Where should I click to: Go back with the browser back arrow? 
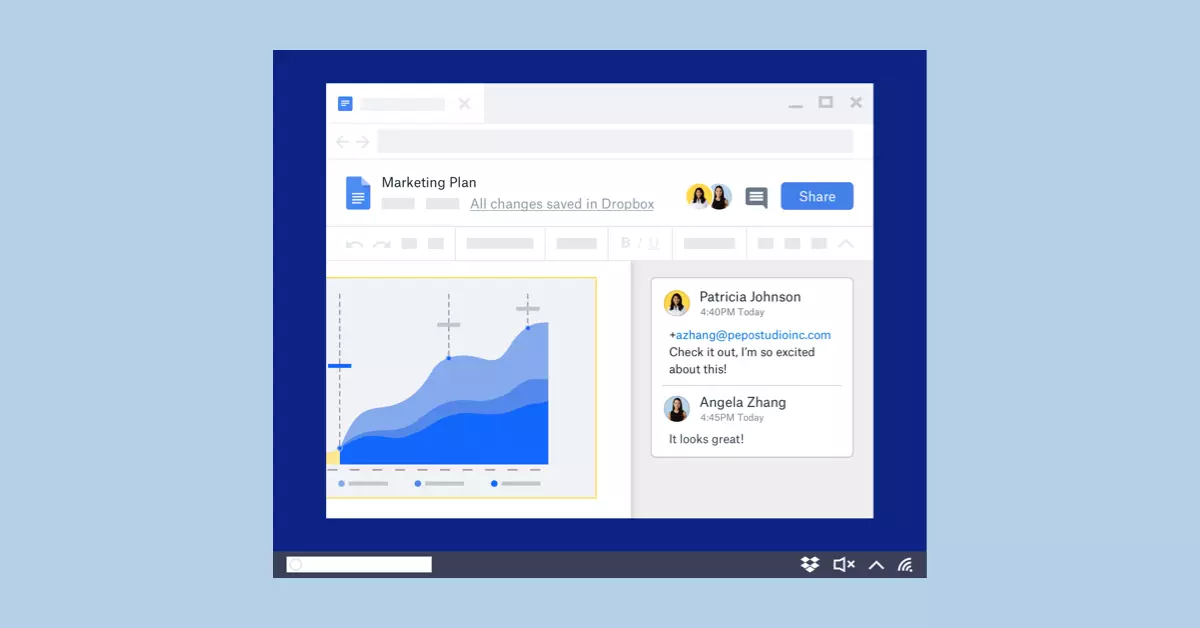click(343, 142)
